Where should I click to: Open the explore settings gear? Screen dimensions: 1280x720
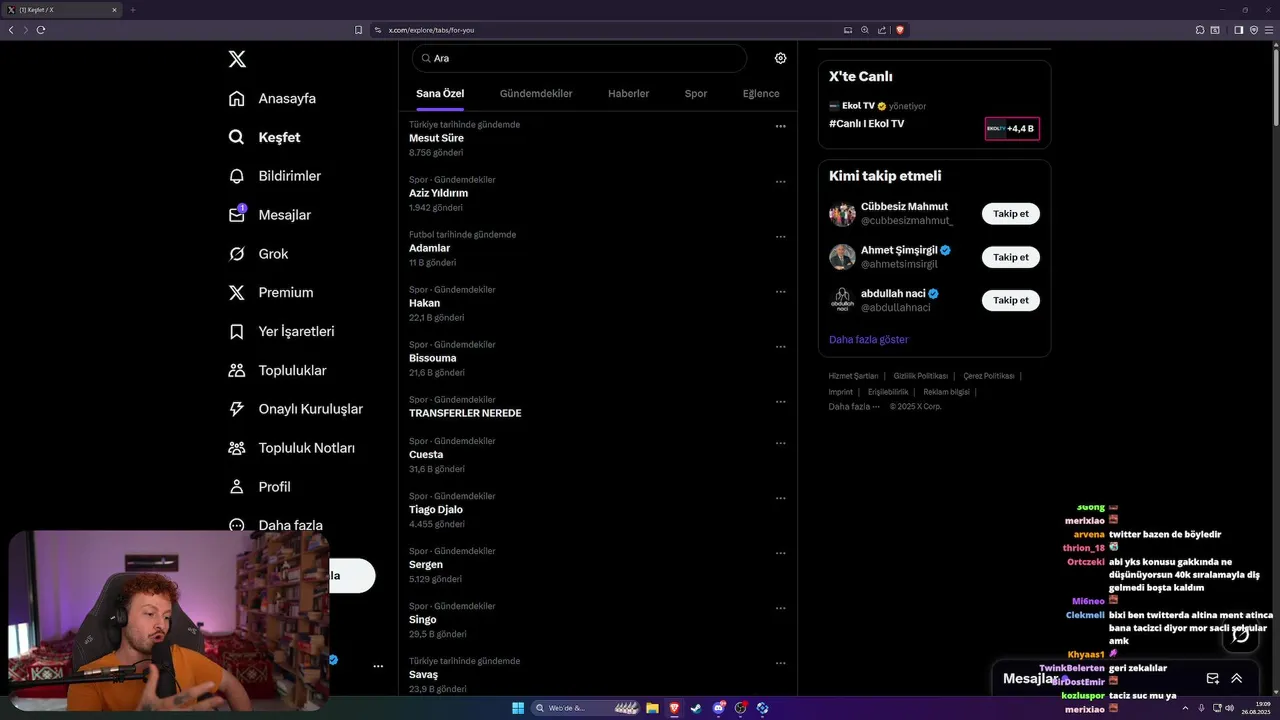780,58
